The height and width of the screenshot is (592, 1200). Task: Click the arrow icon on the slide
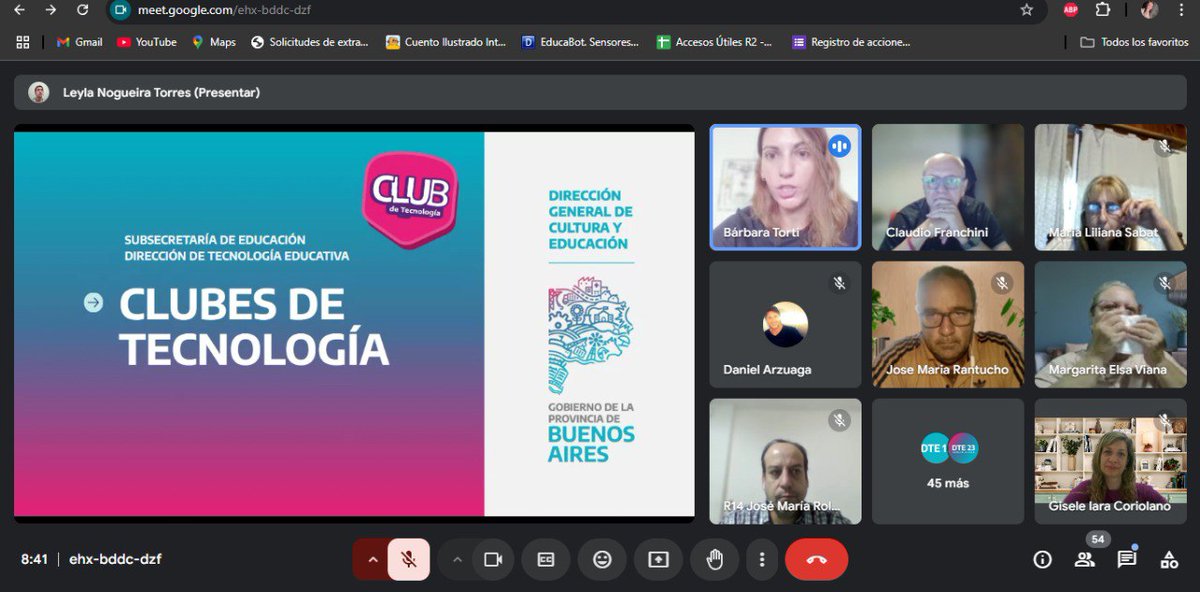pyautogui.click(x=93, y=302)
